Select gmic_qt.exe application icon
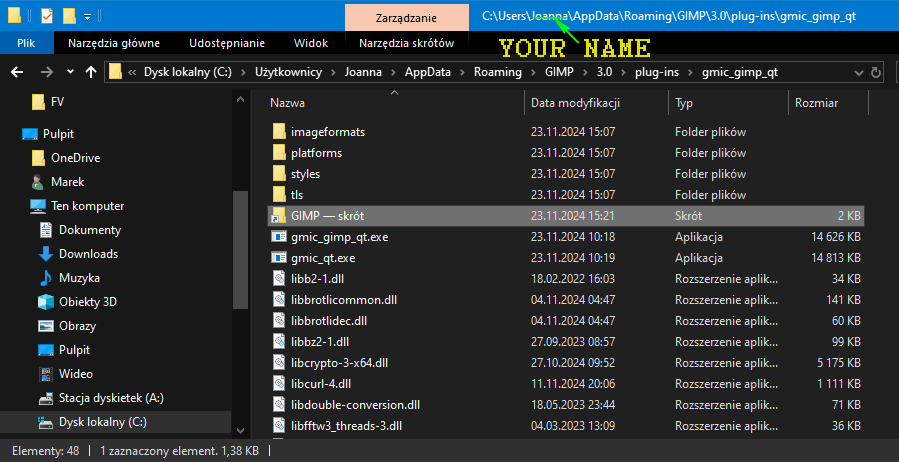Image resolution: width=899 pixels, height=462 pixels. click(279, 258)
